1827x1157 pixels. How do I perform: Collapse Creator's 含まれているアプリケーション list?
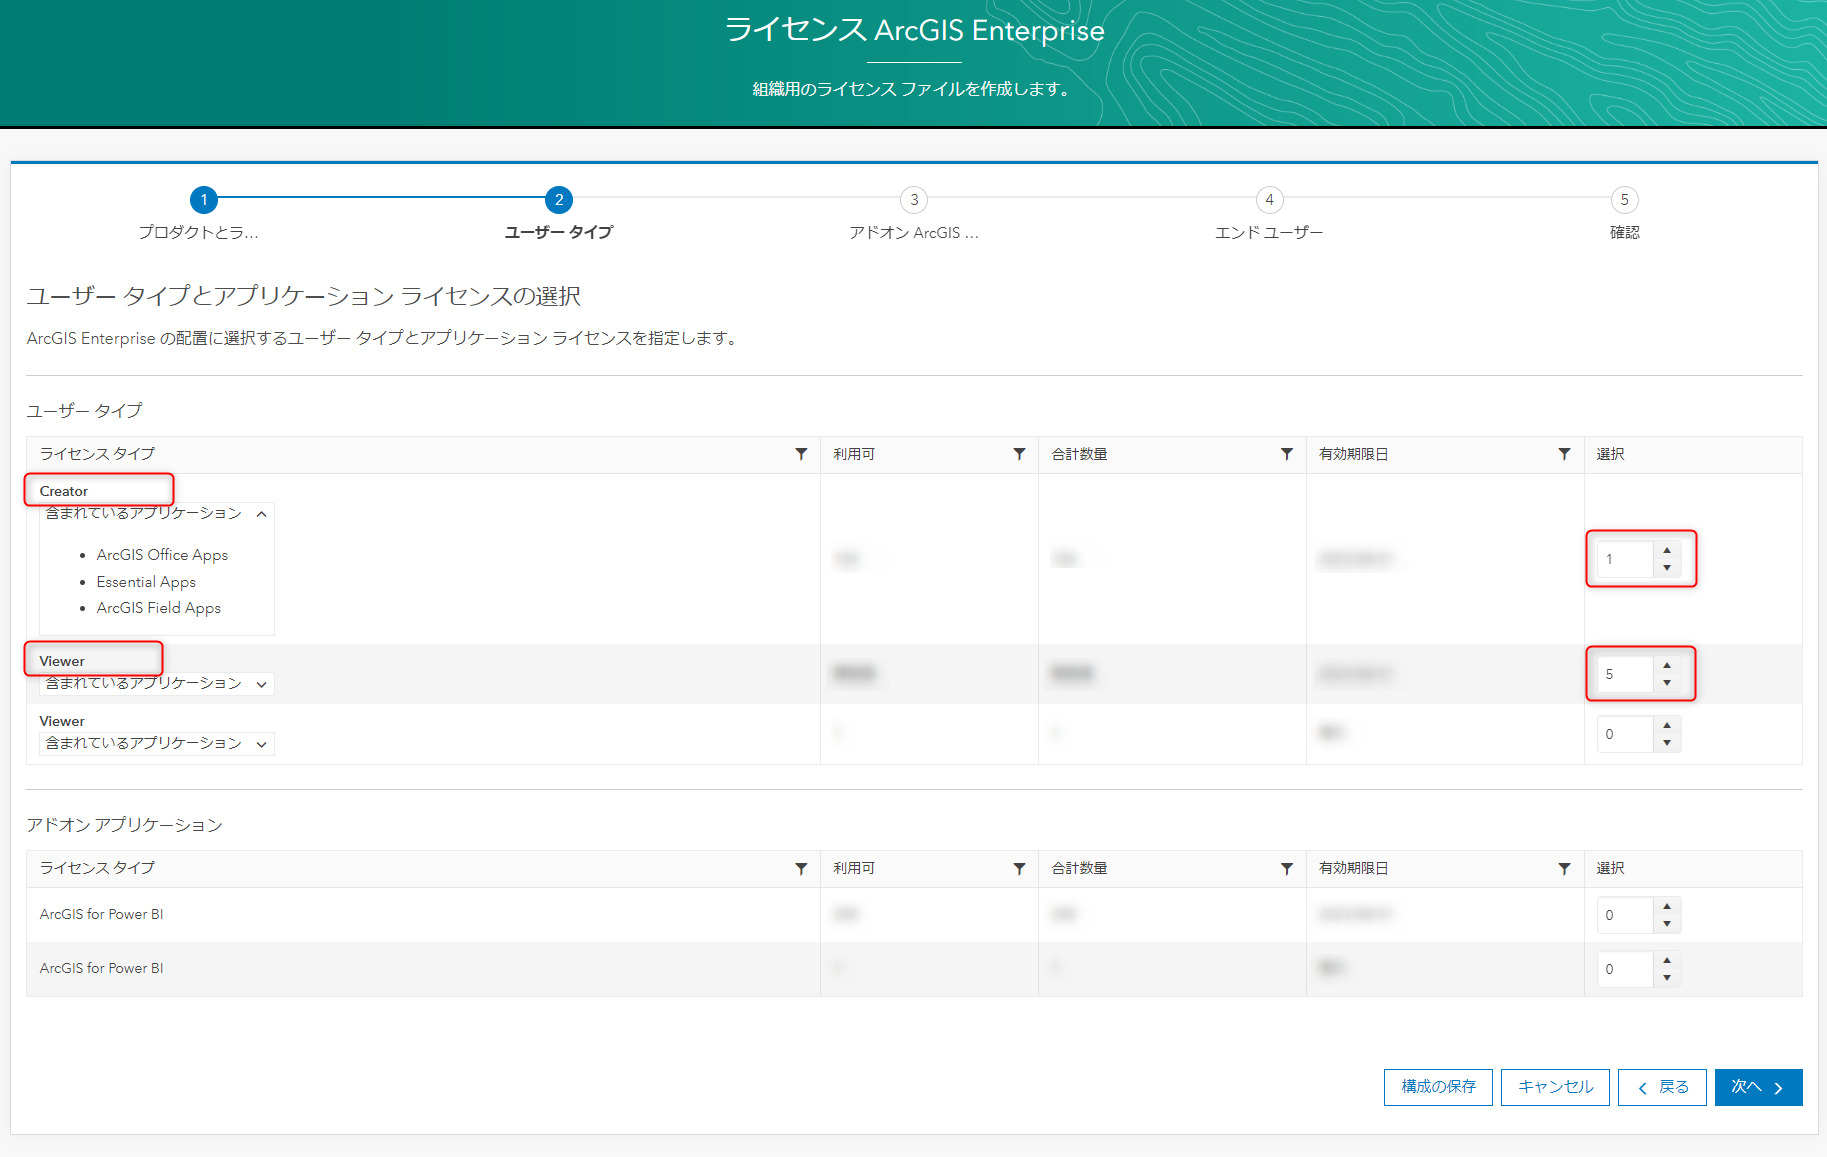point(261,514)
